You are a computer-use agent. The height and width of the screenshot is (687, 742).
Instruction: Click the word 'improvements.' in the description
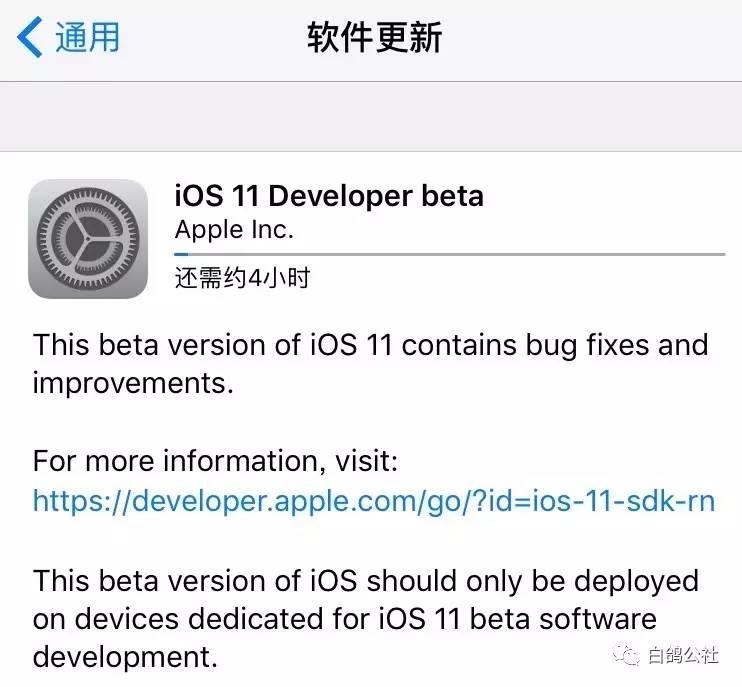133,384
